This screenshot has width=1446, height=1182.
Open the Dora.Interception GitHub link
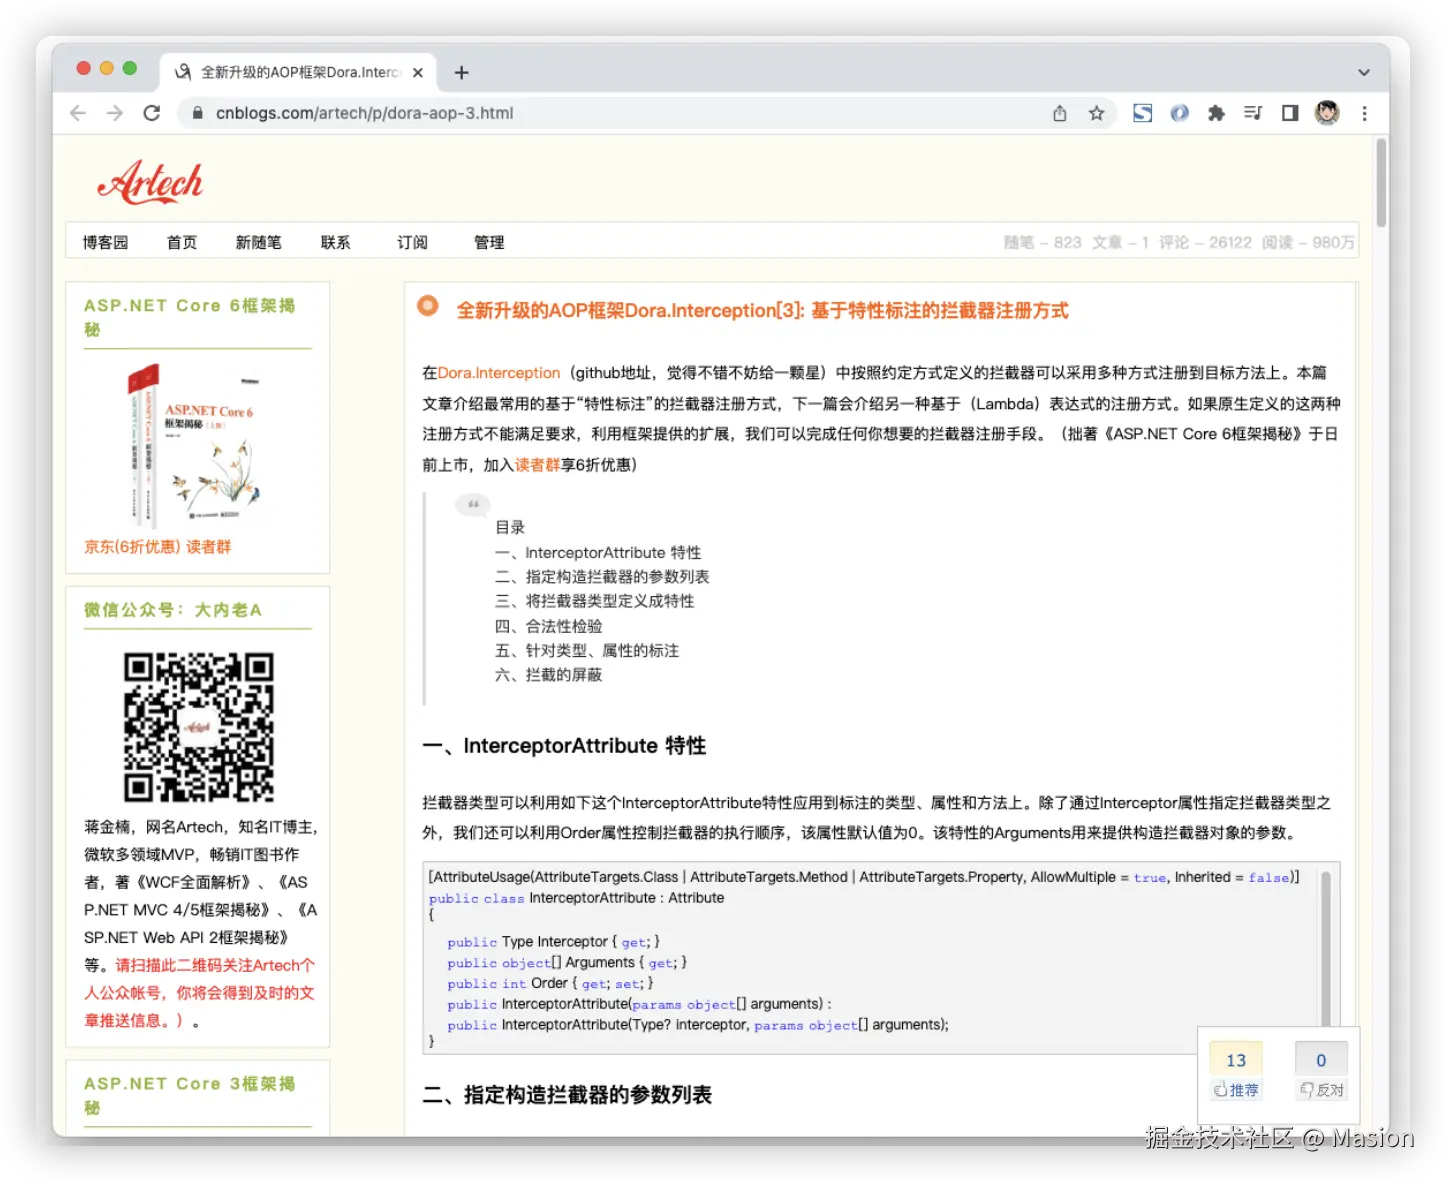tap(498, 372)
